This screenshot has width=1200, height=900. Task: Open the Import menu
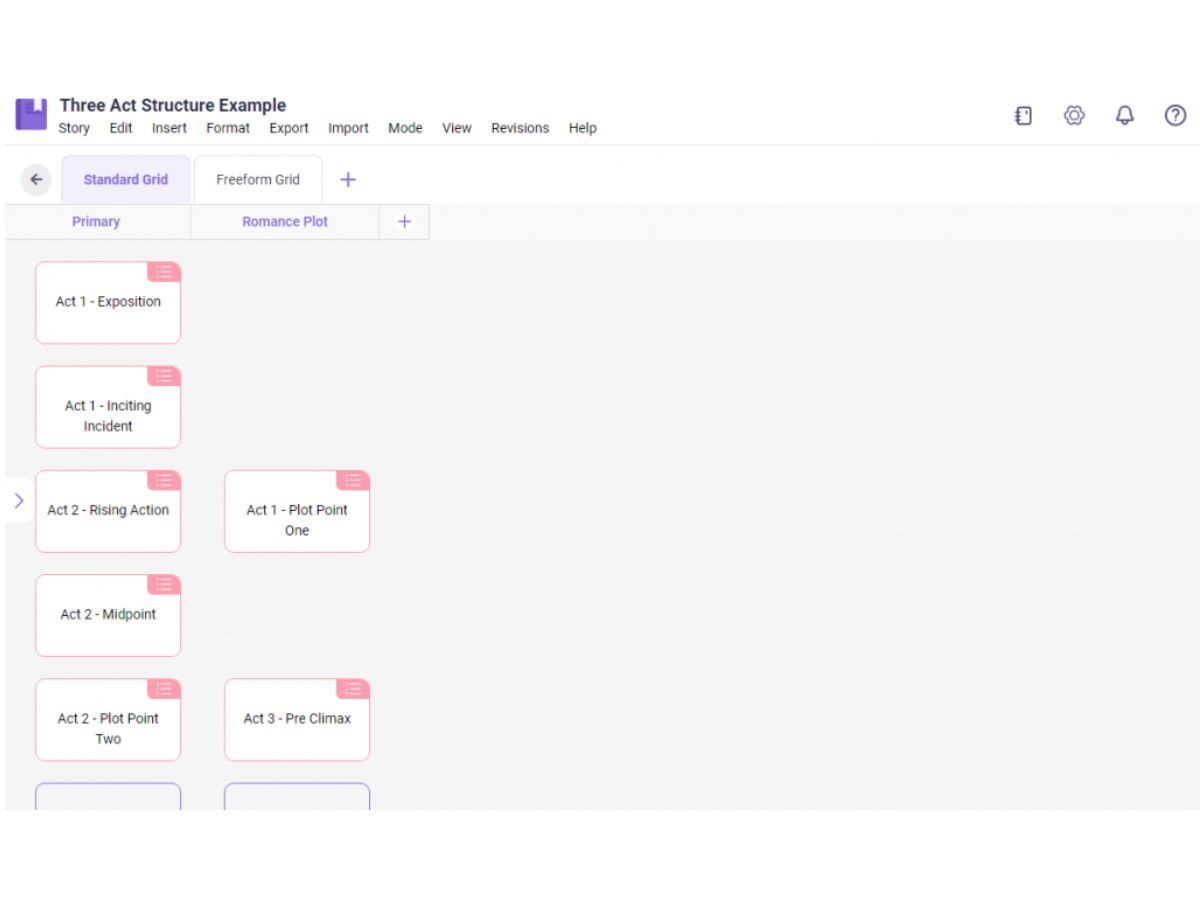348,128
